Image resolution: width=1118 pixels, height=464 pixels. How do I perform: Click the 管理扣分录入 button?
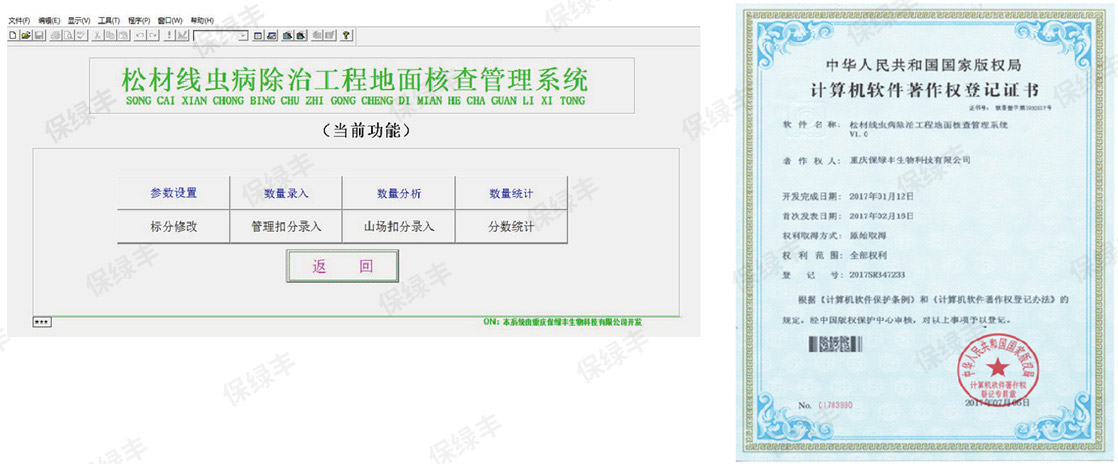coord(286,226)
